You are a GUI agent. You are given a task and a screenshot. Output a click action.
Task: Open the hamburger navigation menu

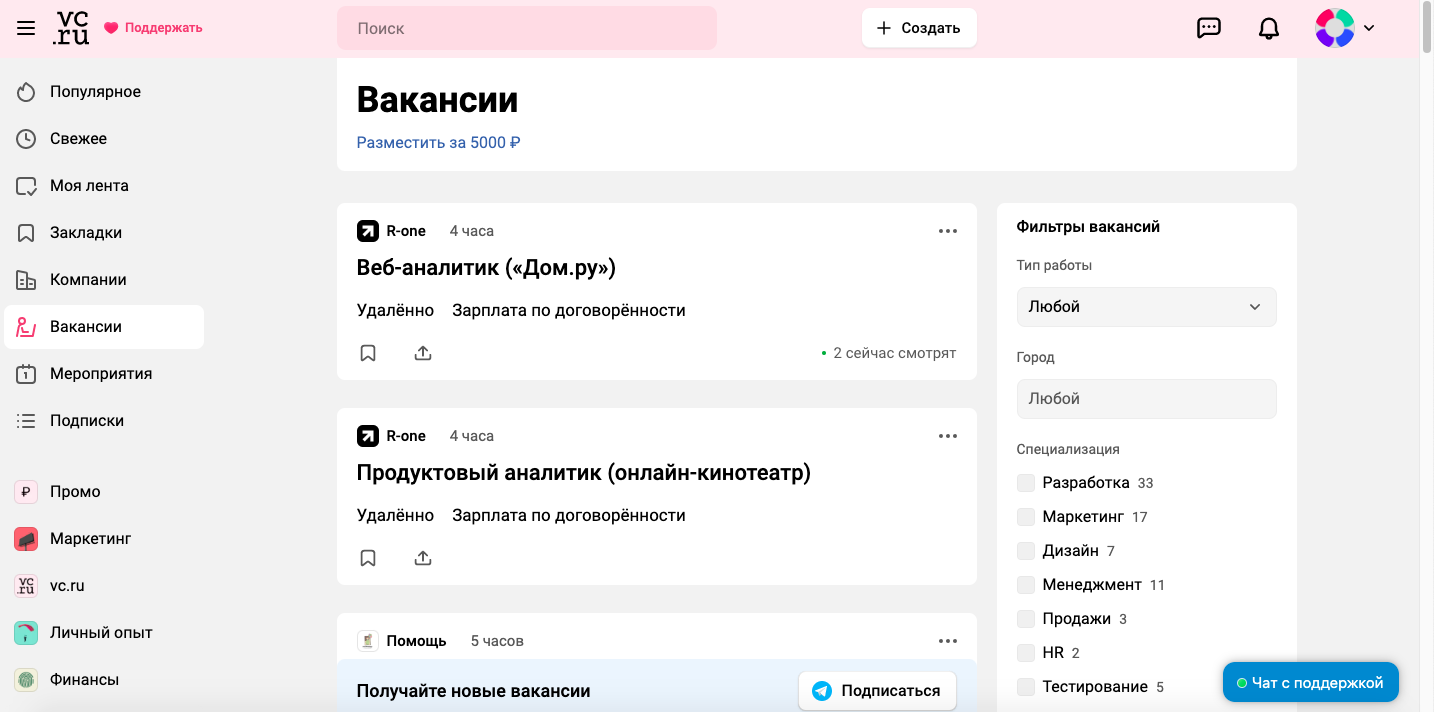(26, 27)
